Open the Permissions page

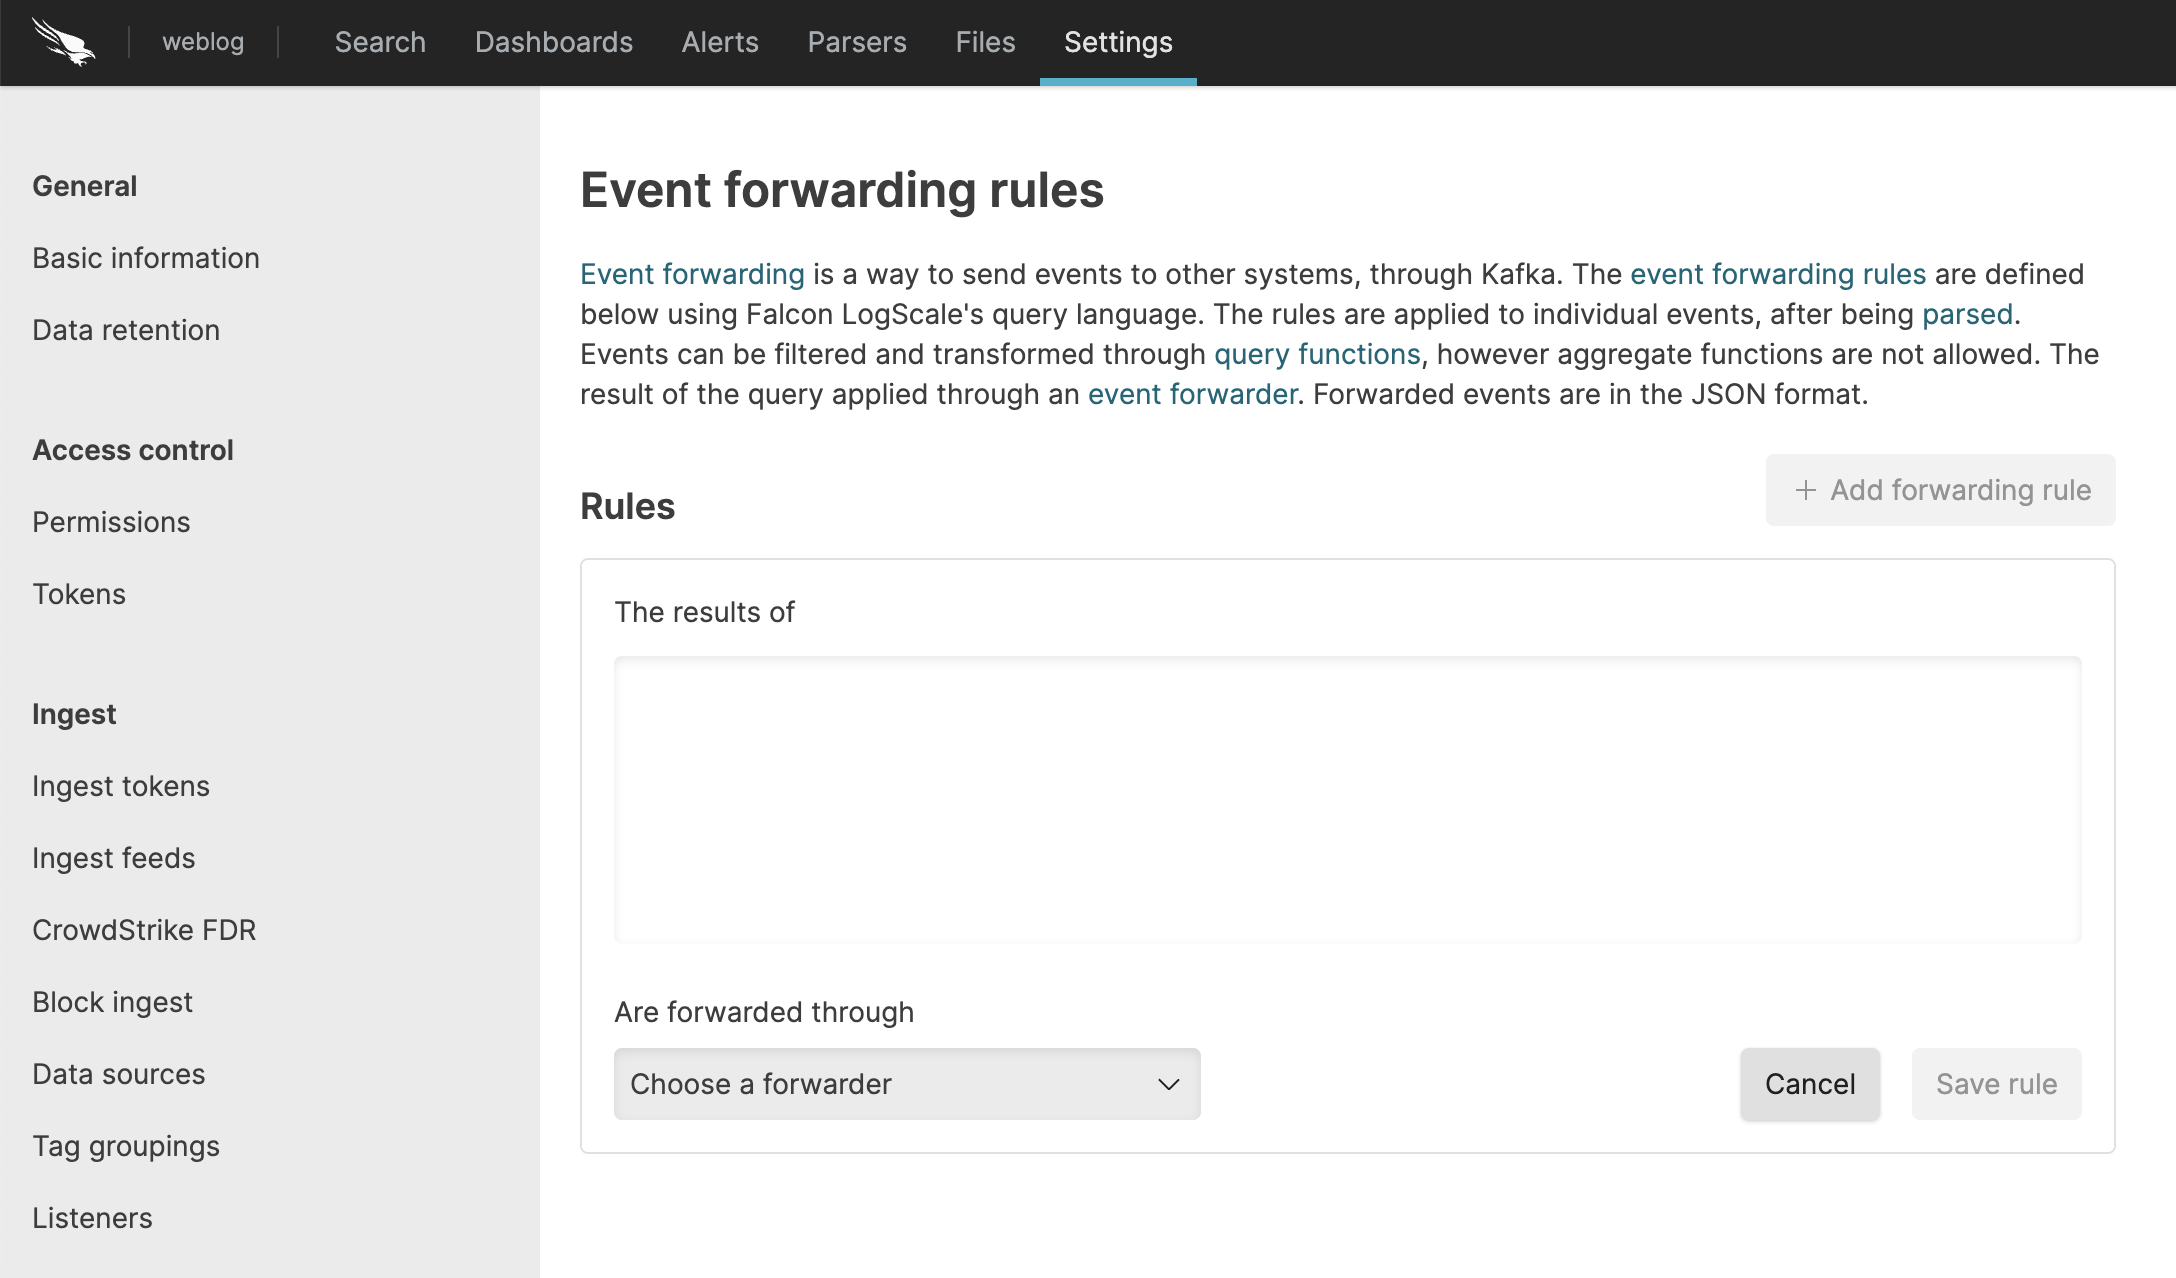[x=111, y=521]
